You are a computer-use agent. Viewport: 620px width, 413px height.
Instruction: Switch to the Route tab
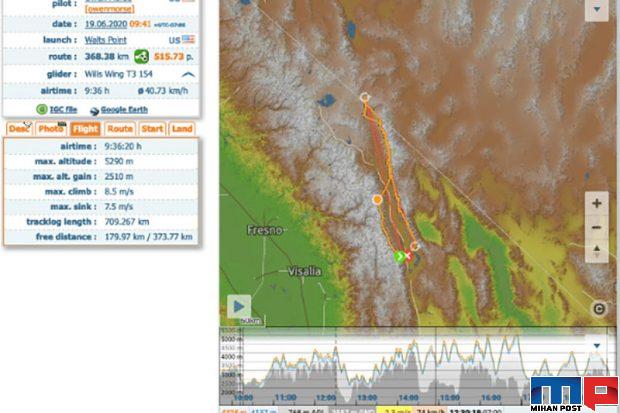pos(120,129)
